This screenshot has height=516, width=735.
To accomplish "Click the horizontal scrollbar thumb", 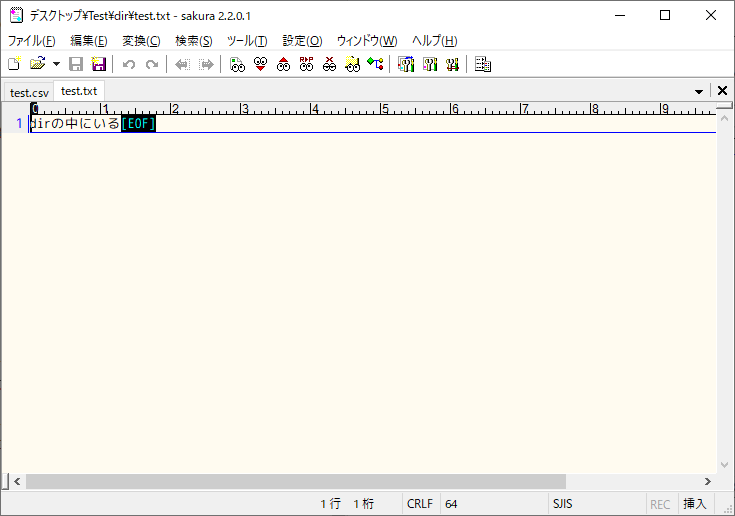I will tap(296, 481).
